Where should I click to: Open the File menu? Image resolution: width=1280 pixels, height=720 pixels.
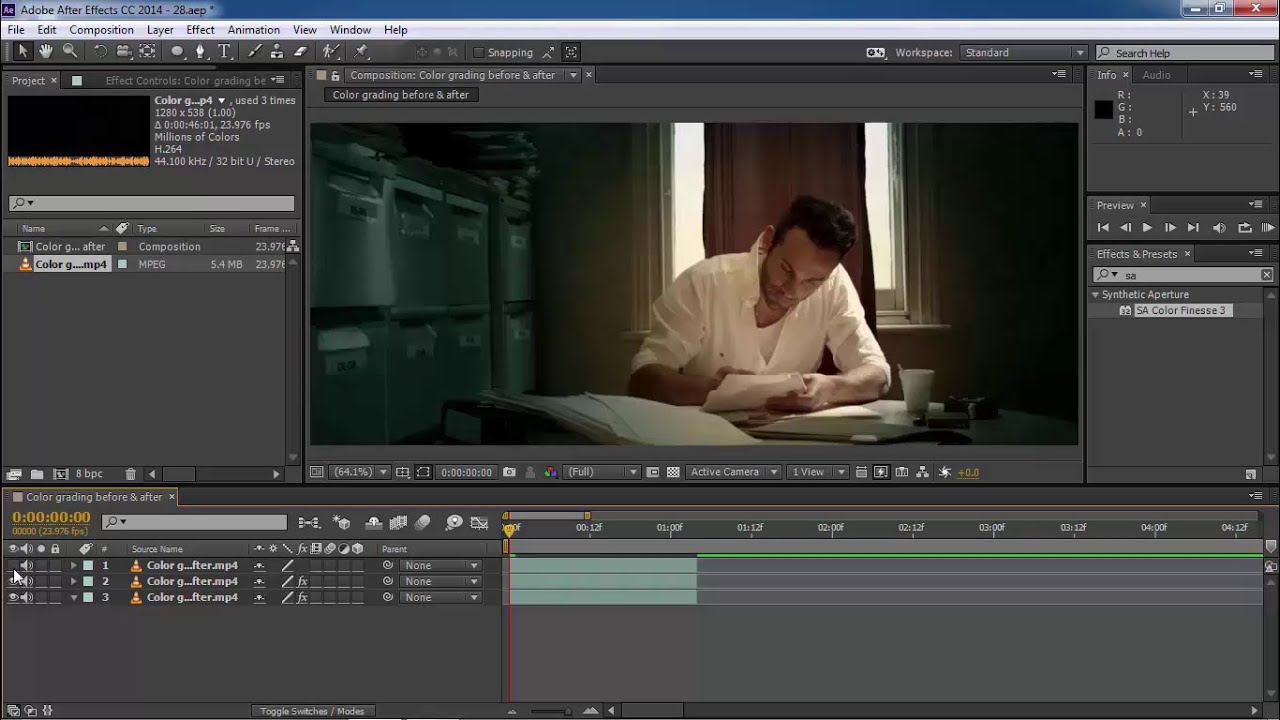pos(16,30)
